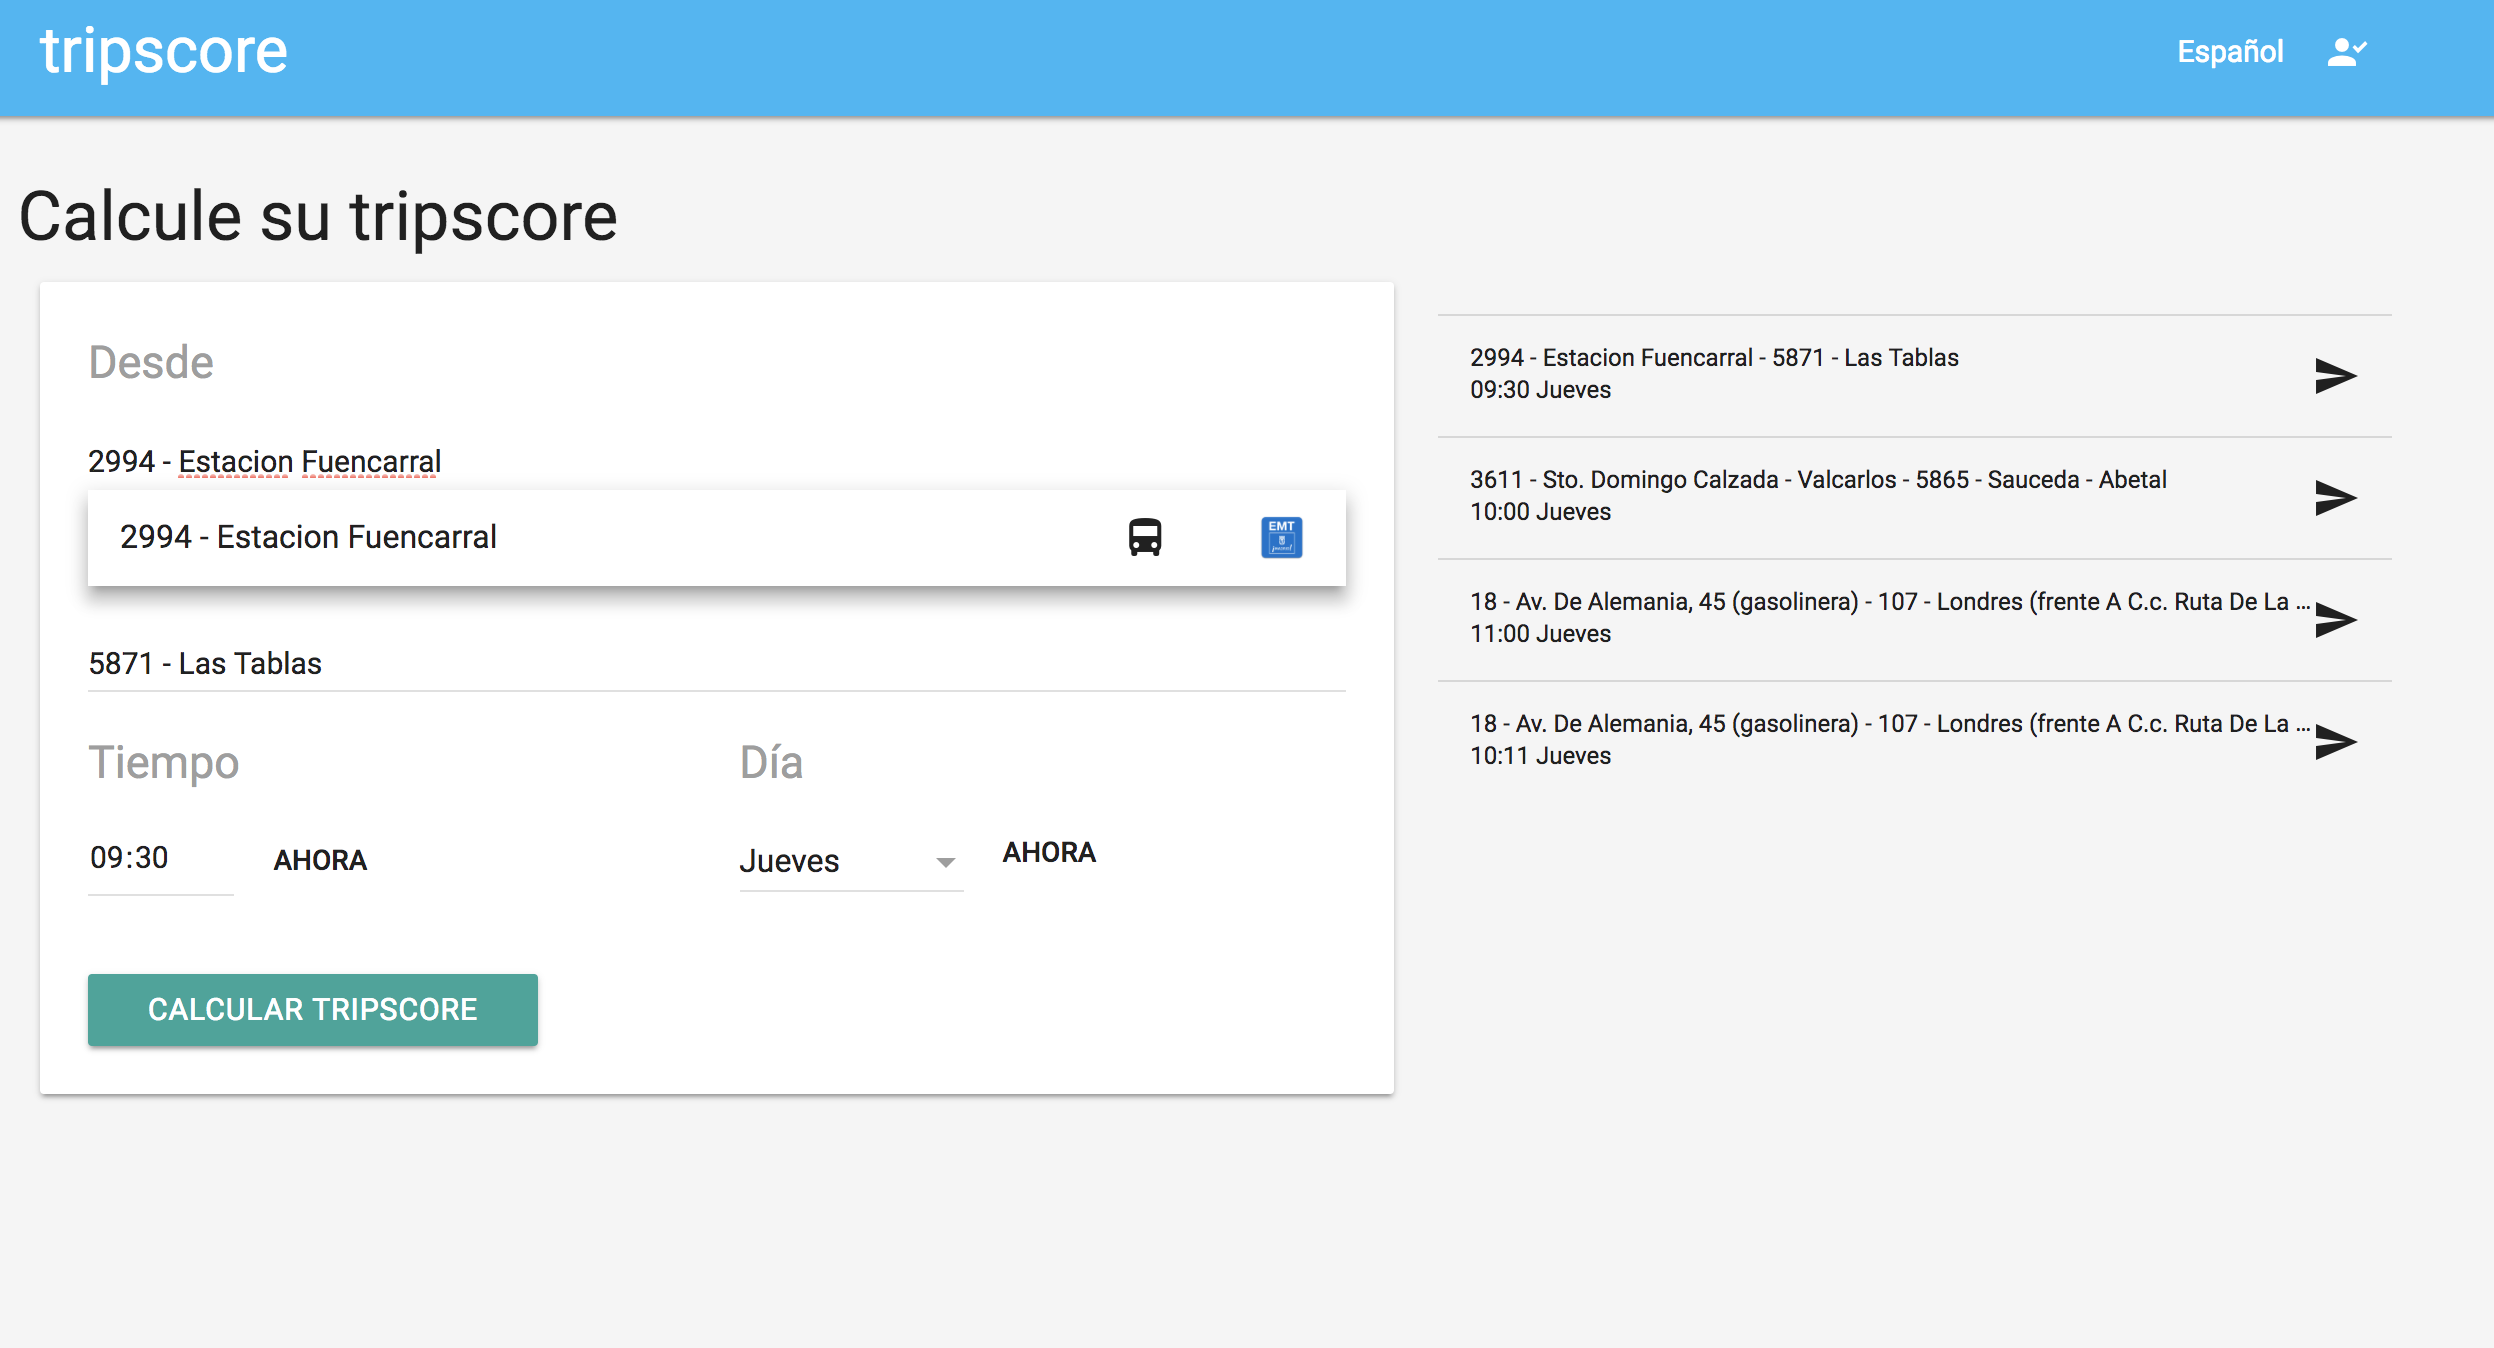Send arrow for Estacion Fuencarral - Las Tablas trip
2494x1348 pixels.
pos(2336,376)
